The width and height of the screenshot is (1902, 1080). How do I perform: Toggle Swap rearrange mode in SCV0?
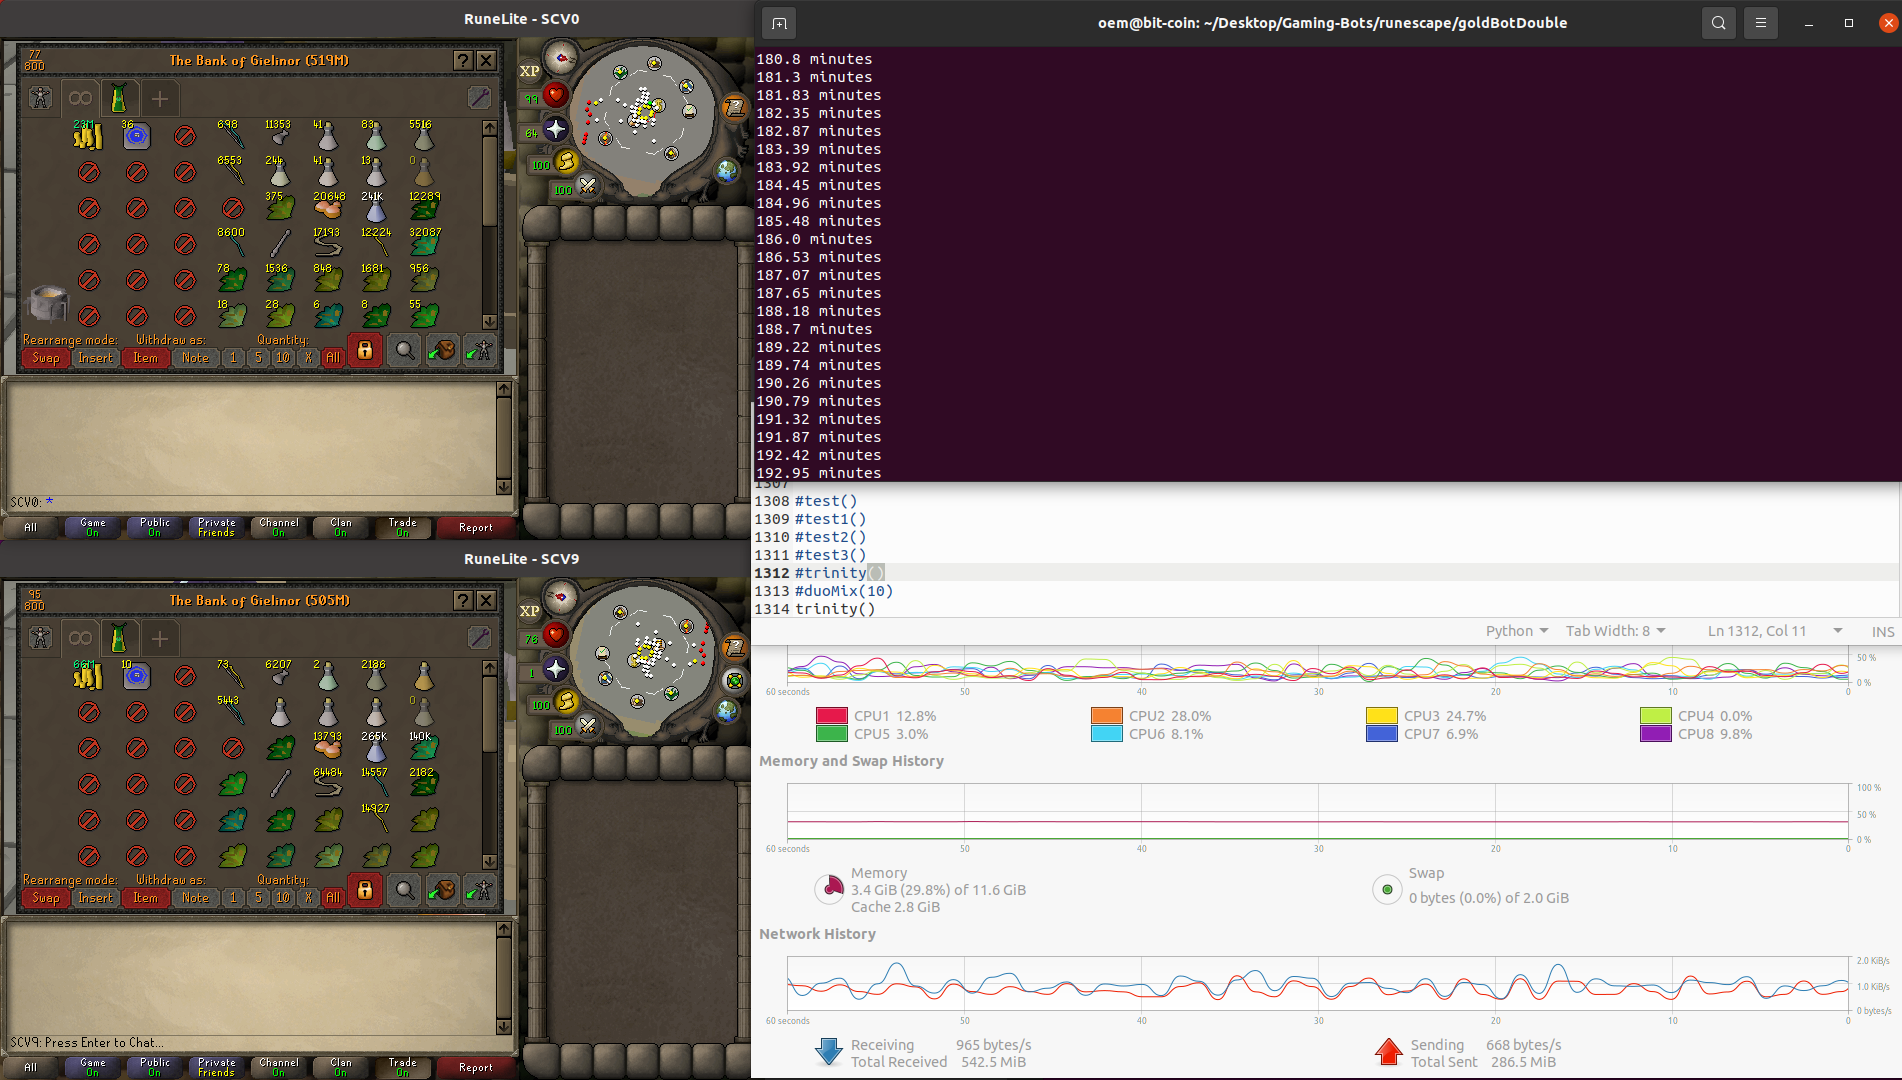tap(46, 357)
